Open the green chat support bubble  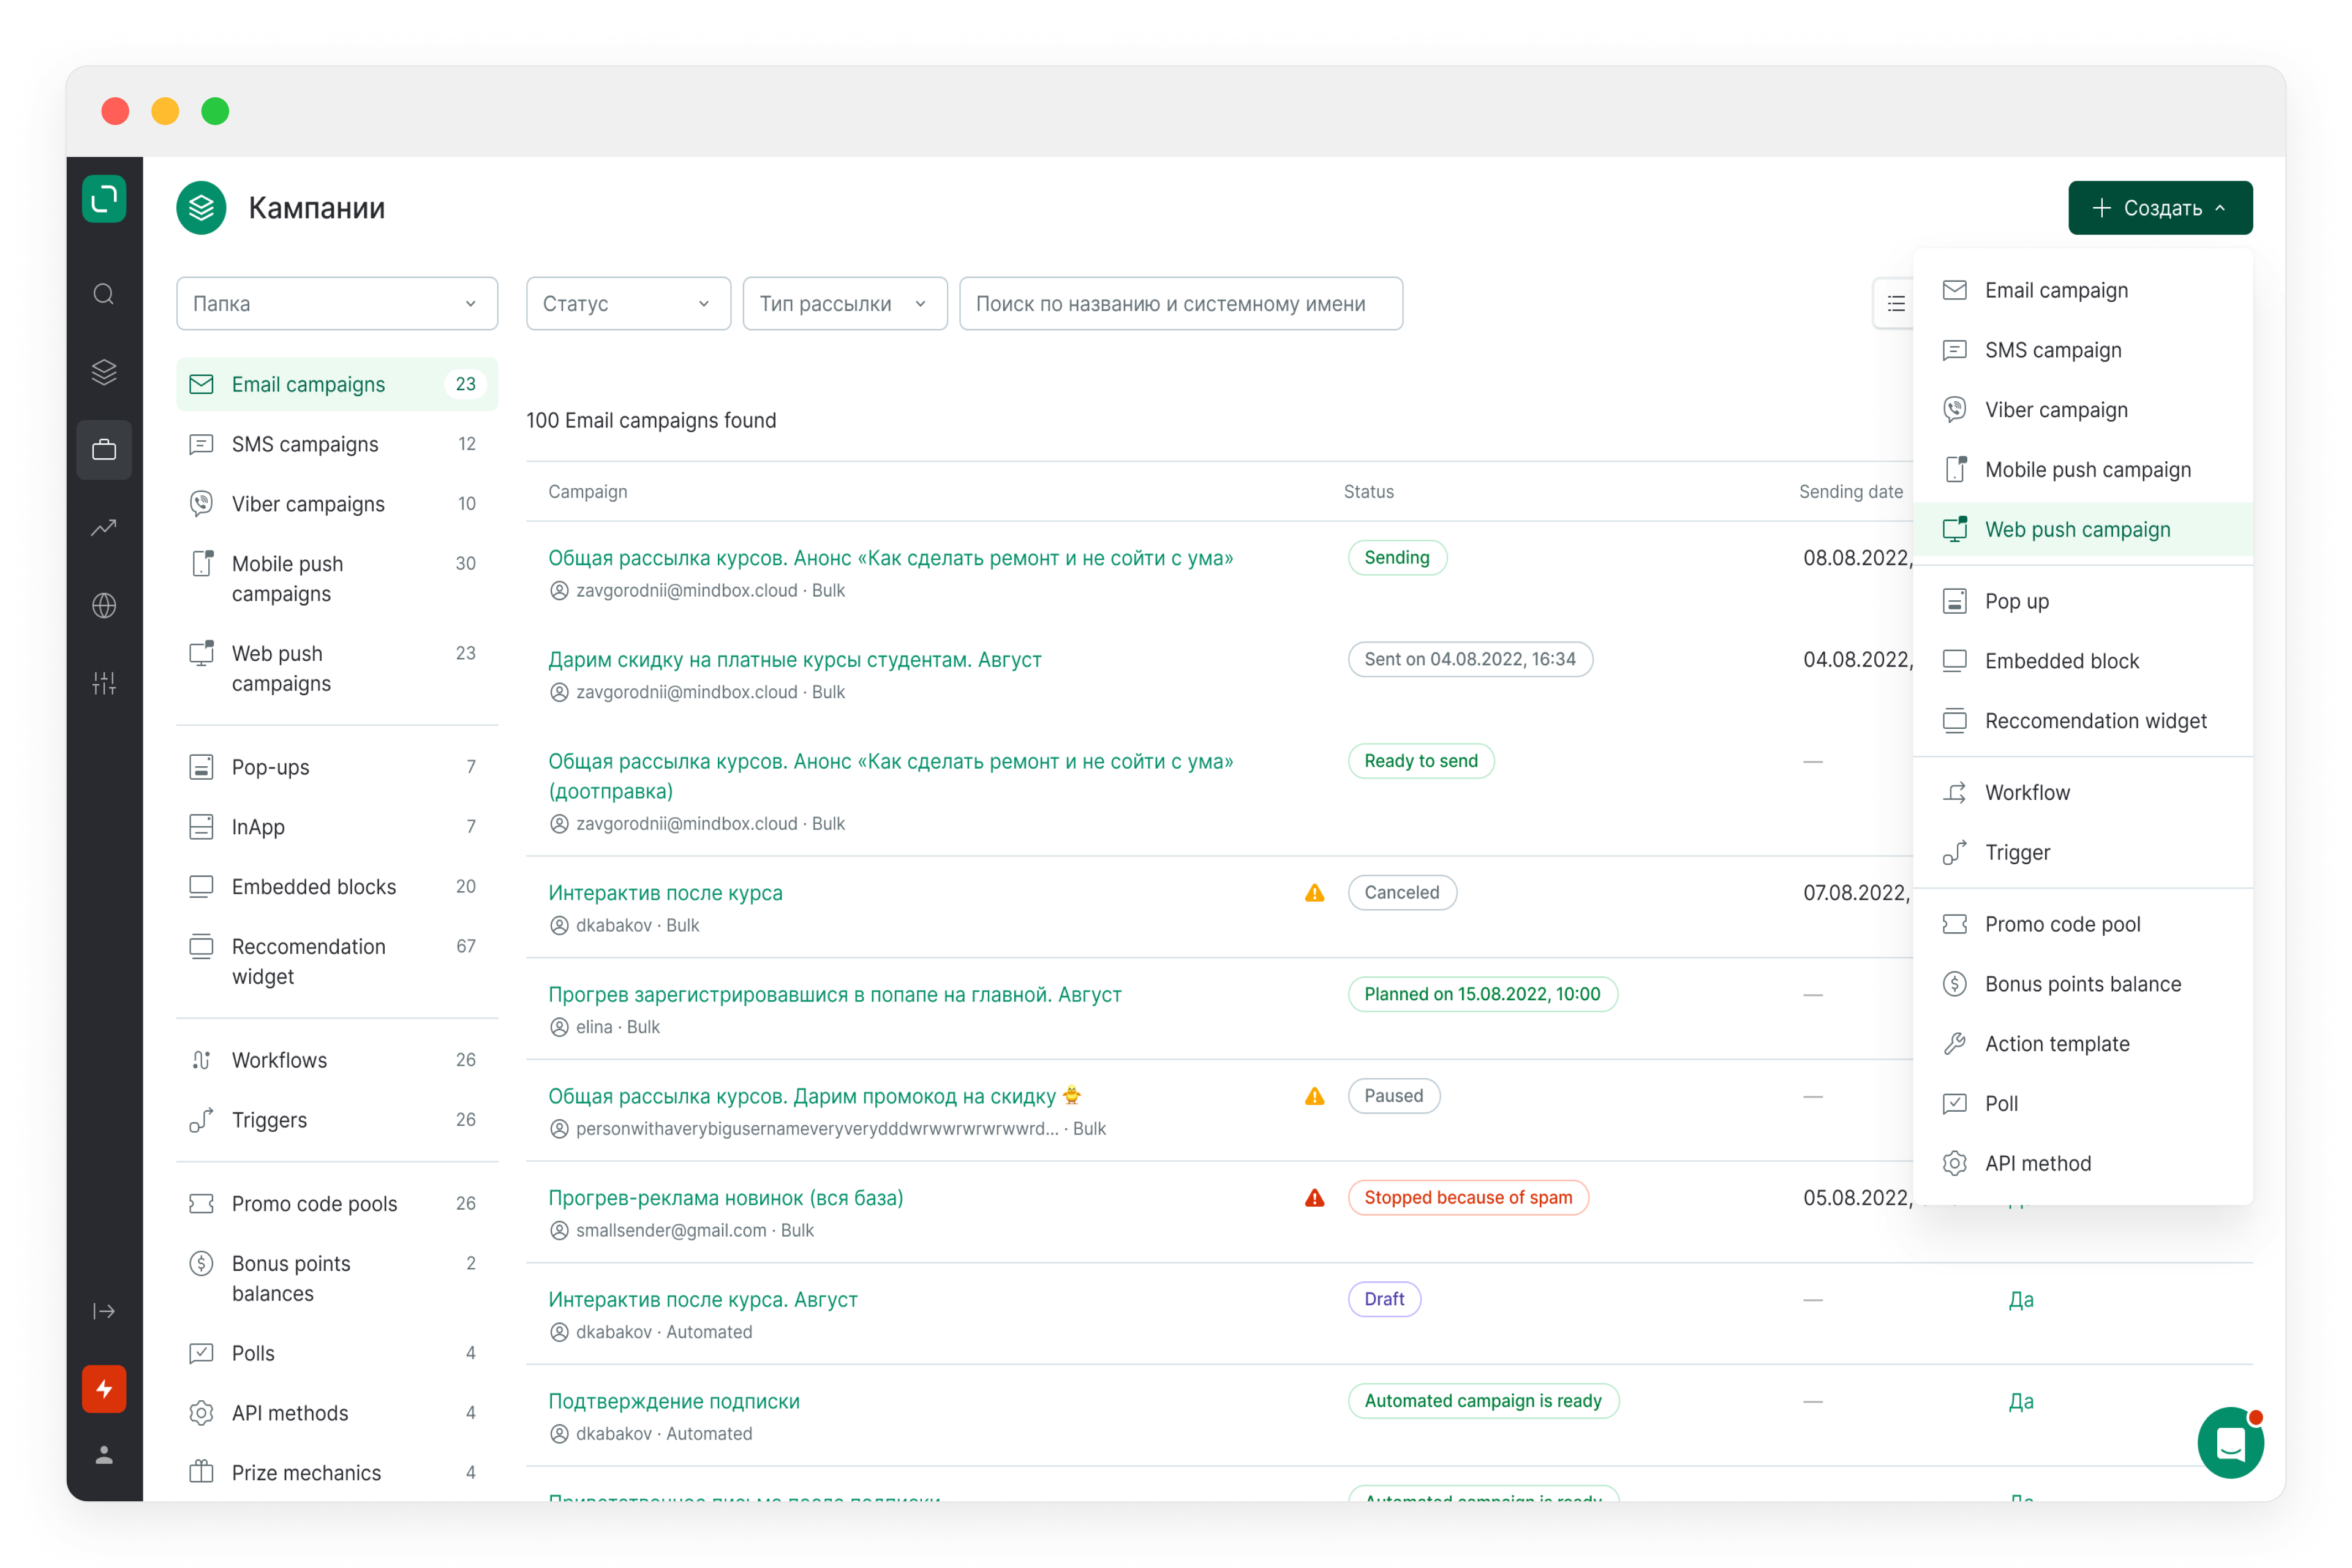pyautogui.click(x=2230, y=1442)
